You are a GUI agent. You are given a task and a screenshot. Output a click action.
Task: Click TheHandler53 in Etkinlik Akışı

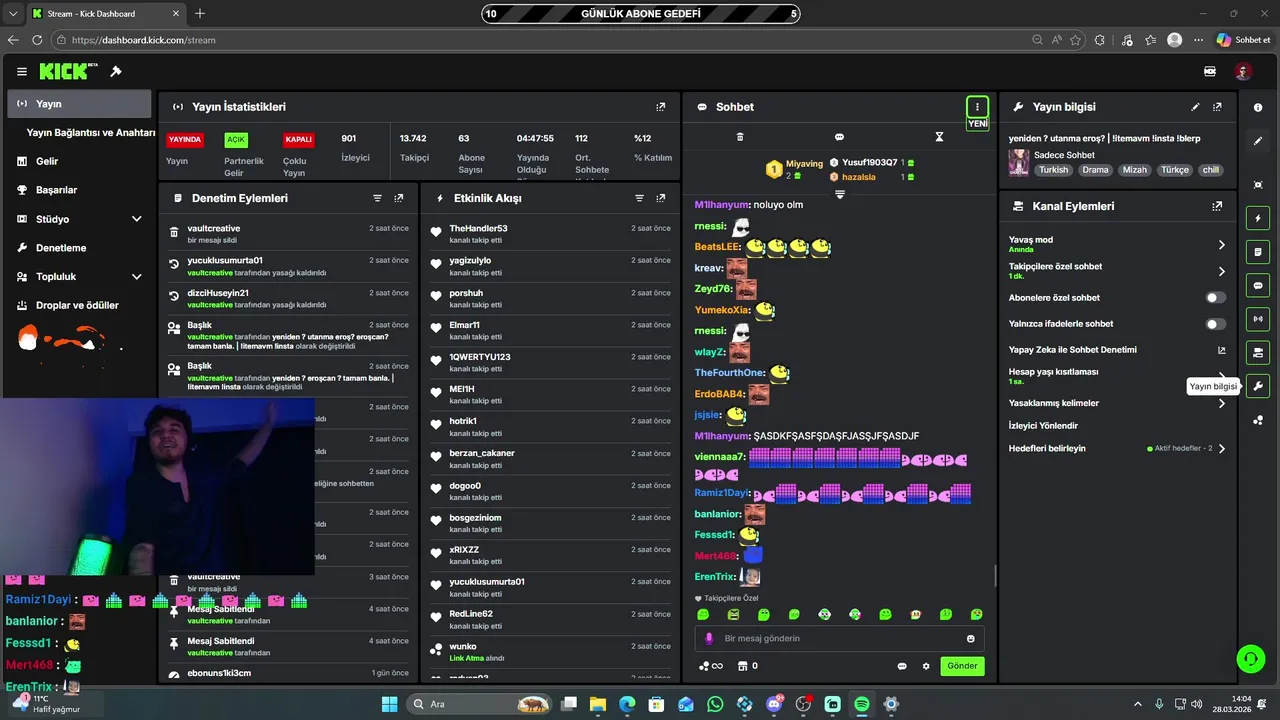click(478, 228)
